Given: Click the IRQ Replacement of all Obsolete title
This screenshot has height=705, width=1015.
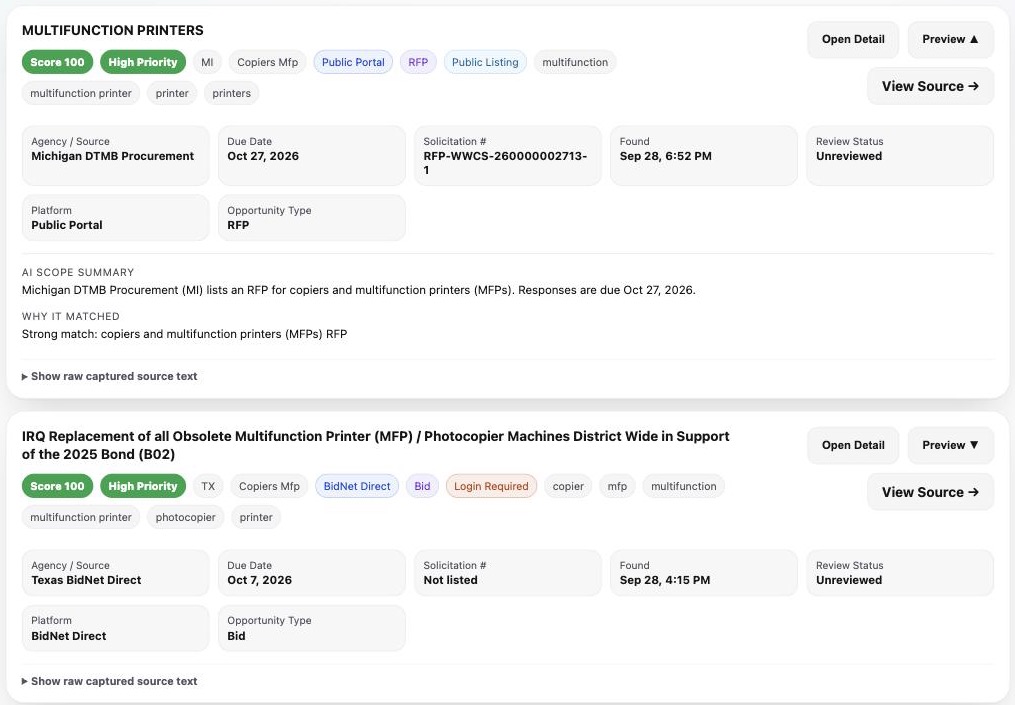Looking at the screenshot, I should coord(375,445).
